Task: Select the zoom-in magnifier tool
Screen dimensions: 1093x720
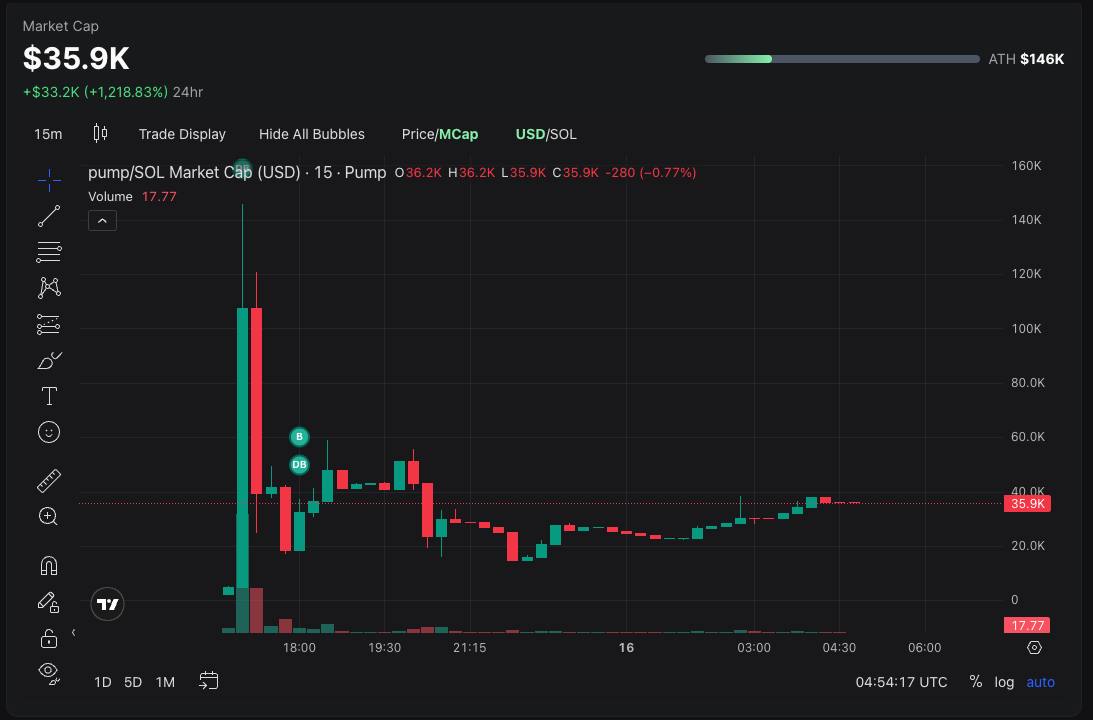Action: [48, 516]
